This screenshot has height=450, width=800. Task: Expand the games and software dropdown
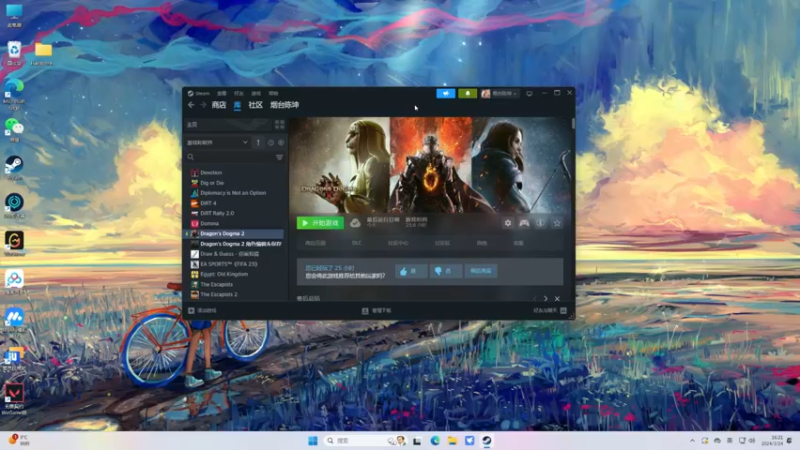(x=217, y=143)
